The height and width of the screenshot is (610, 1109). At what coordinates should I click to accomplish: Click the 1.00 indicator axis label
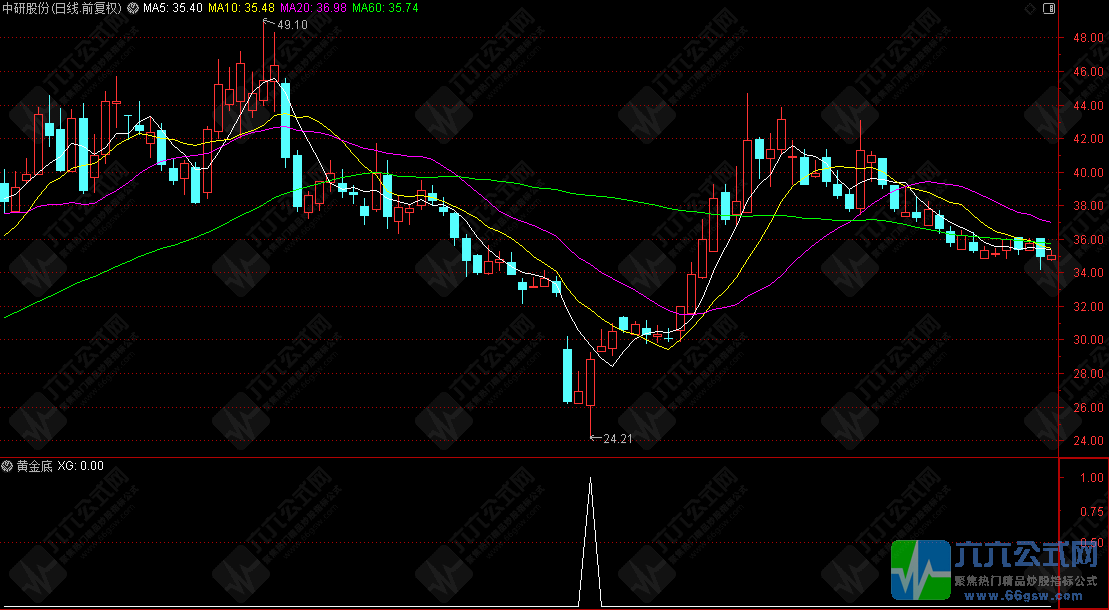pos(1092,478)
